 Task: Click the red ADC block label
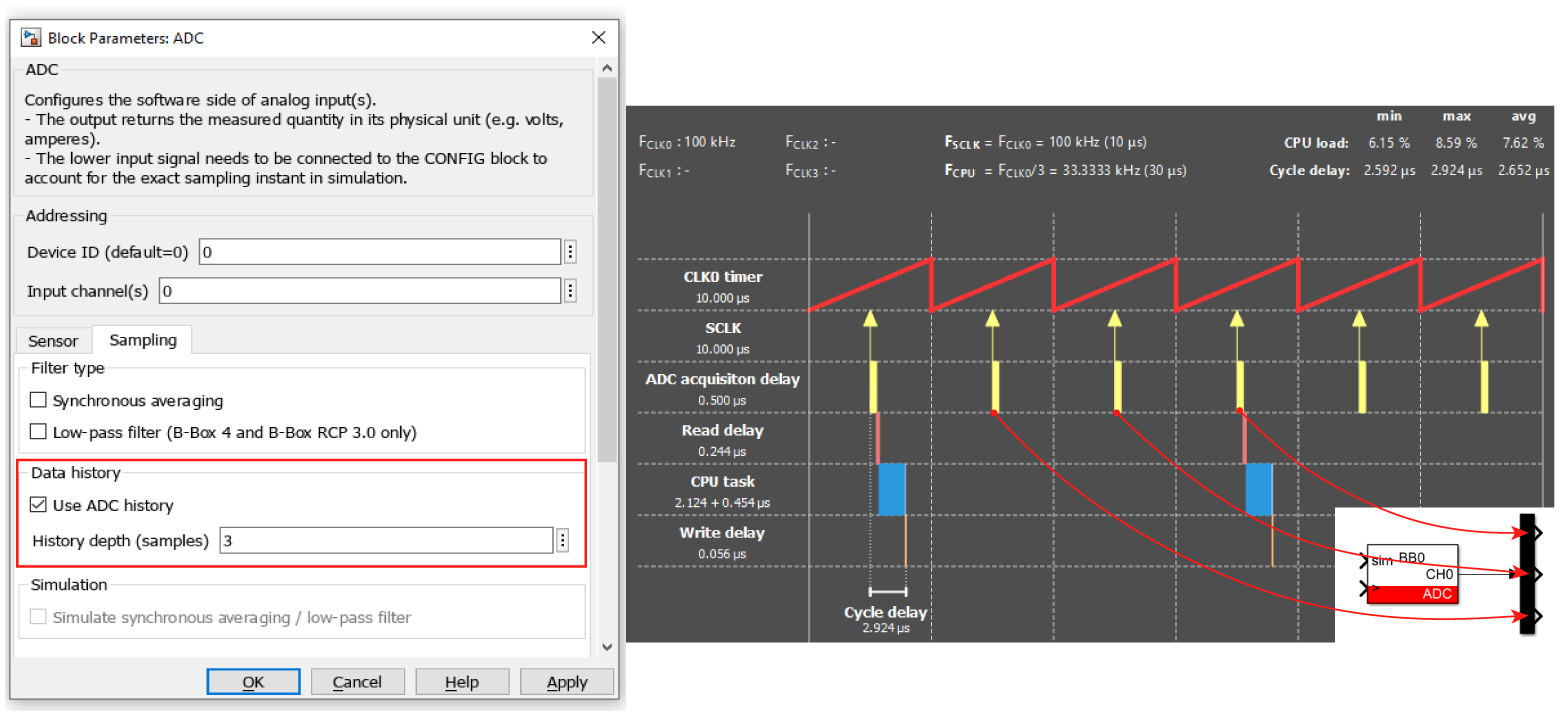coord(1412,594)
